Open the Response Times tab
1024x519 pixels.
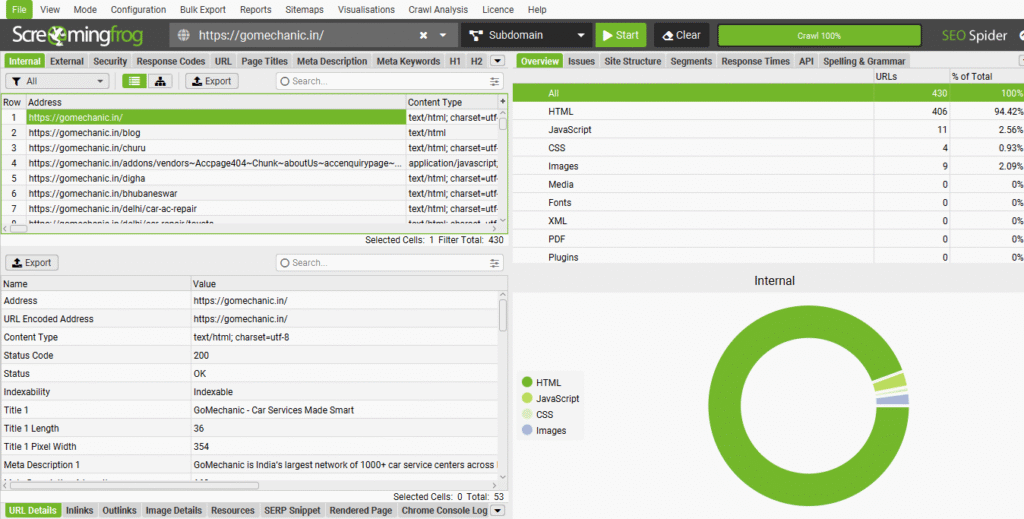(x=756, y=61)
